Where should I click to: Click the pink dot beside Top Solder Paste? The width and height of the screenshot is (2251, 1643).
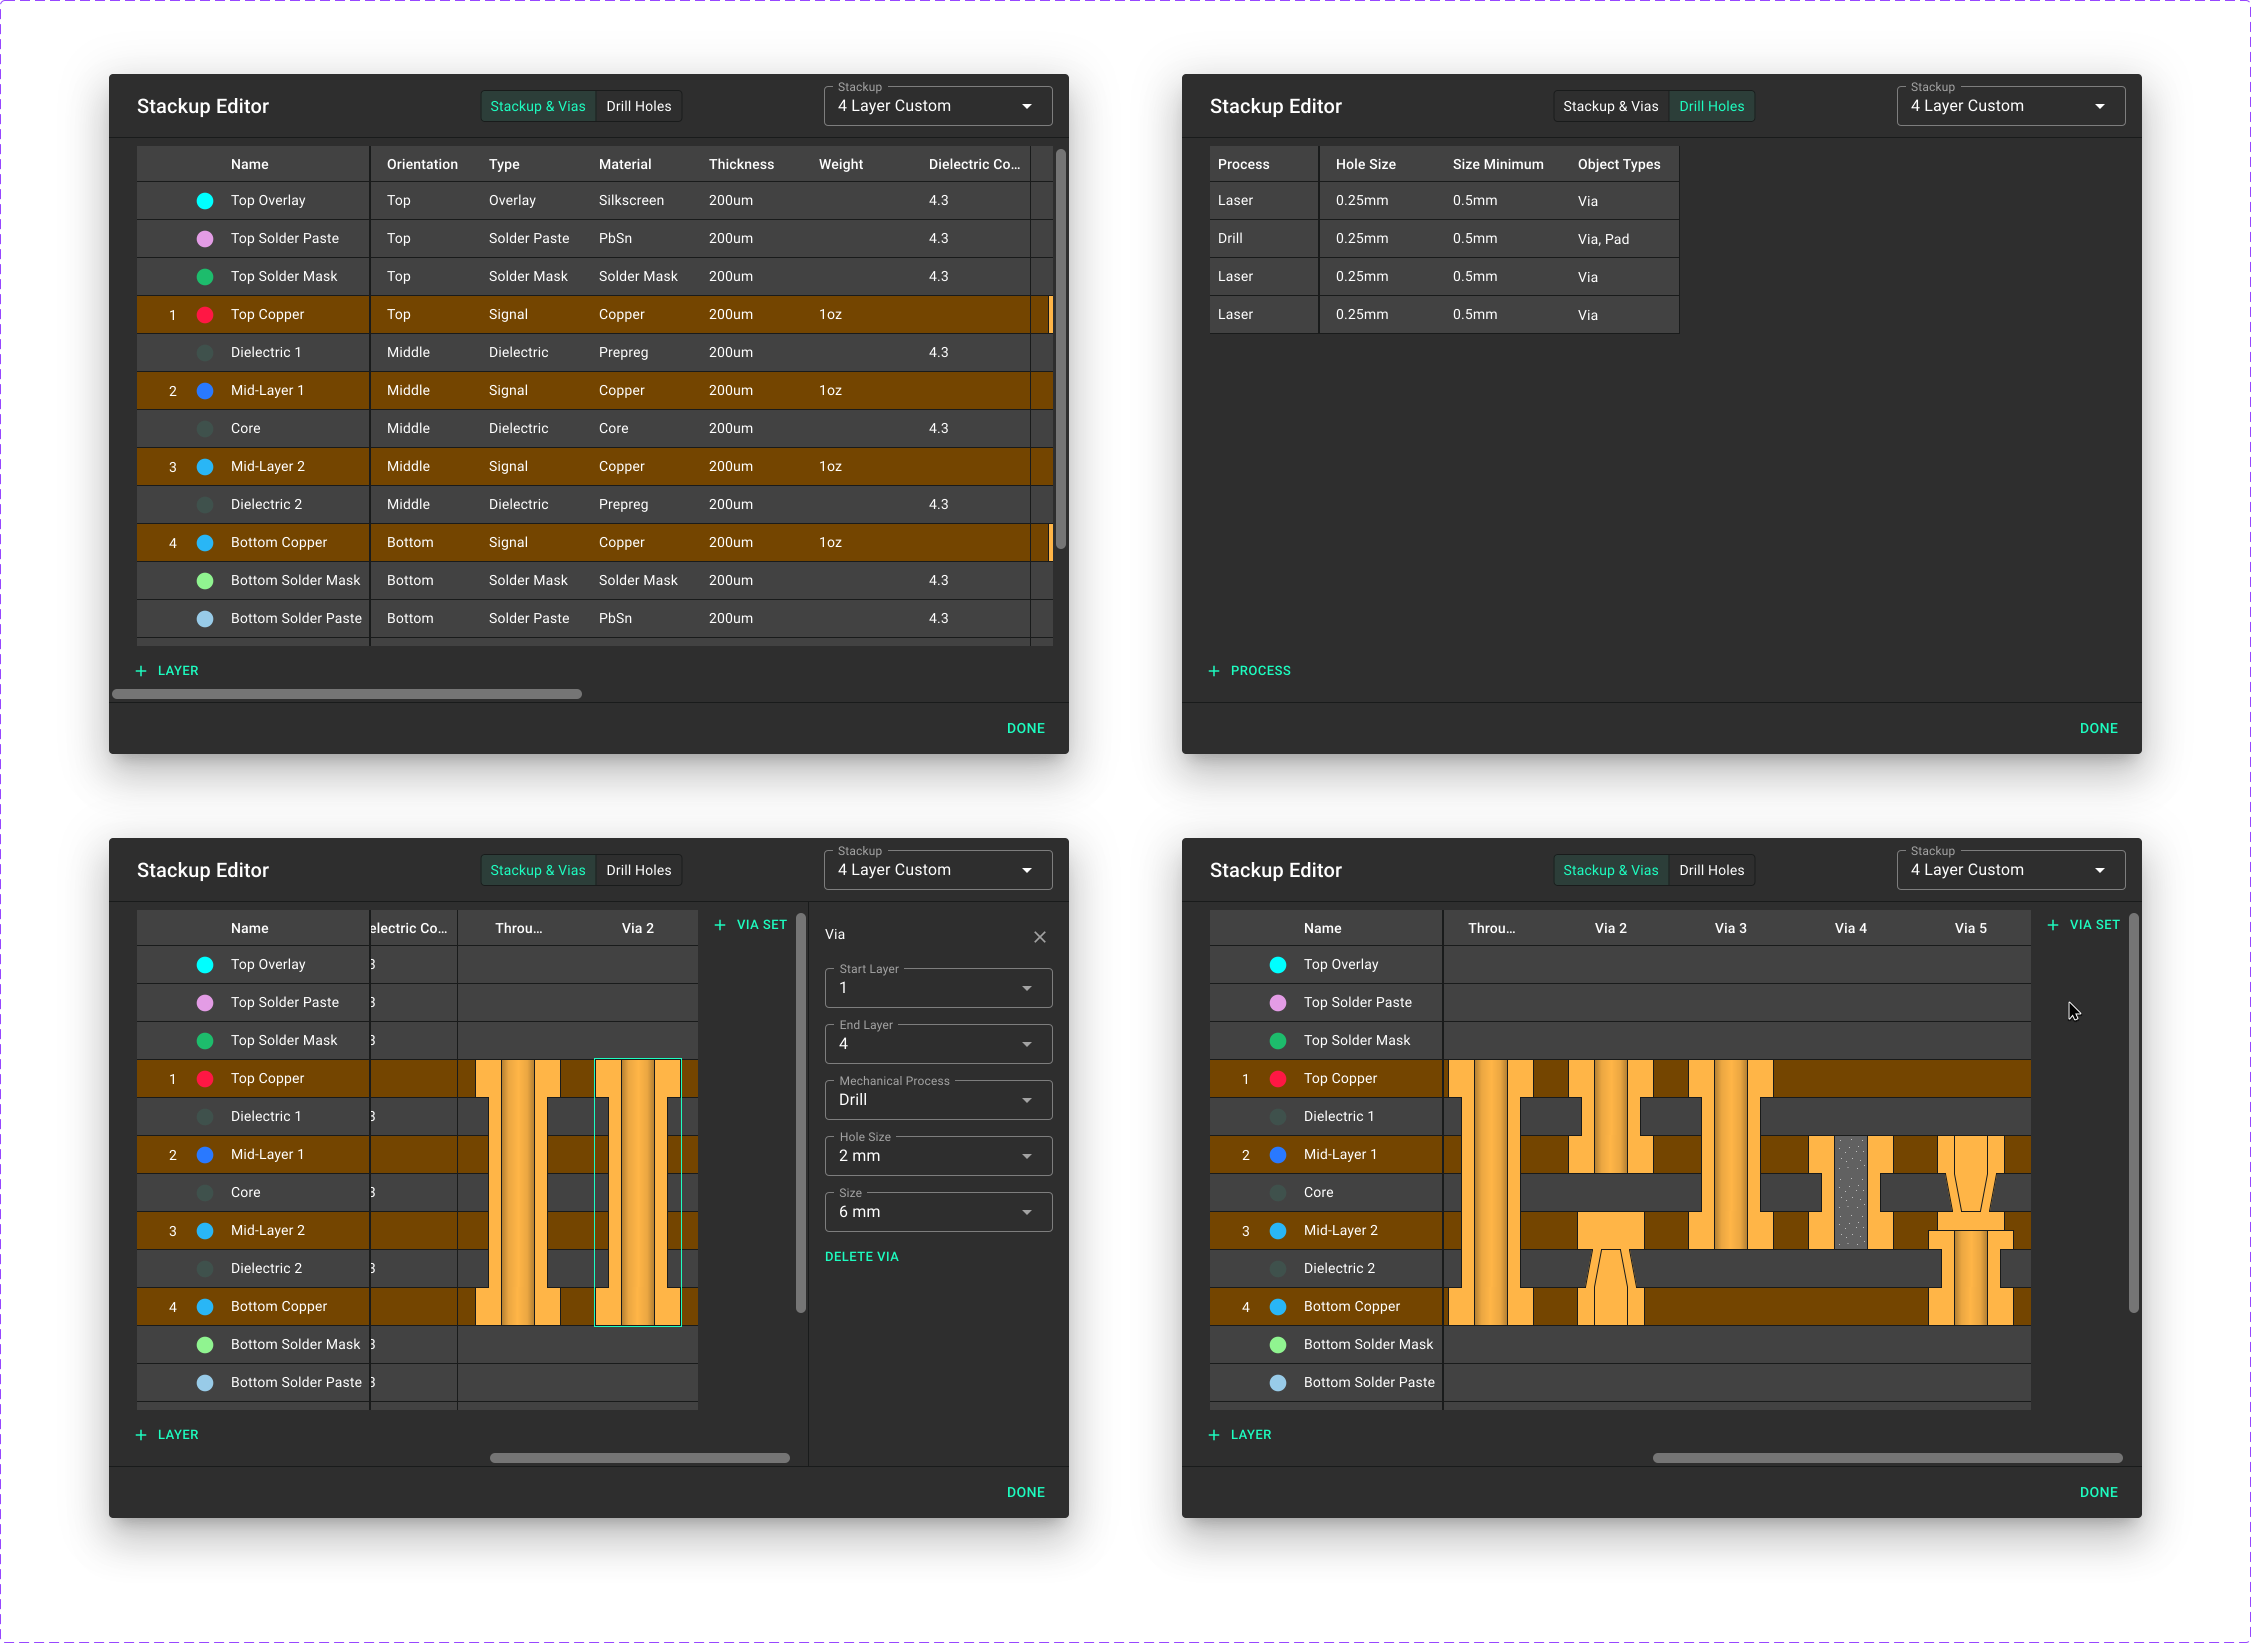(x=204, y=238)
